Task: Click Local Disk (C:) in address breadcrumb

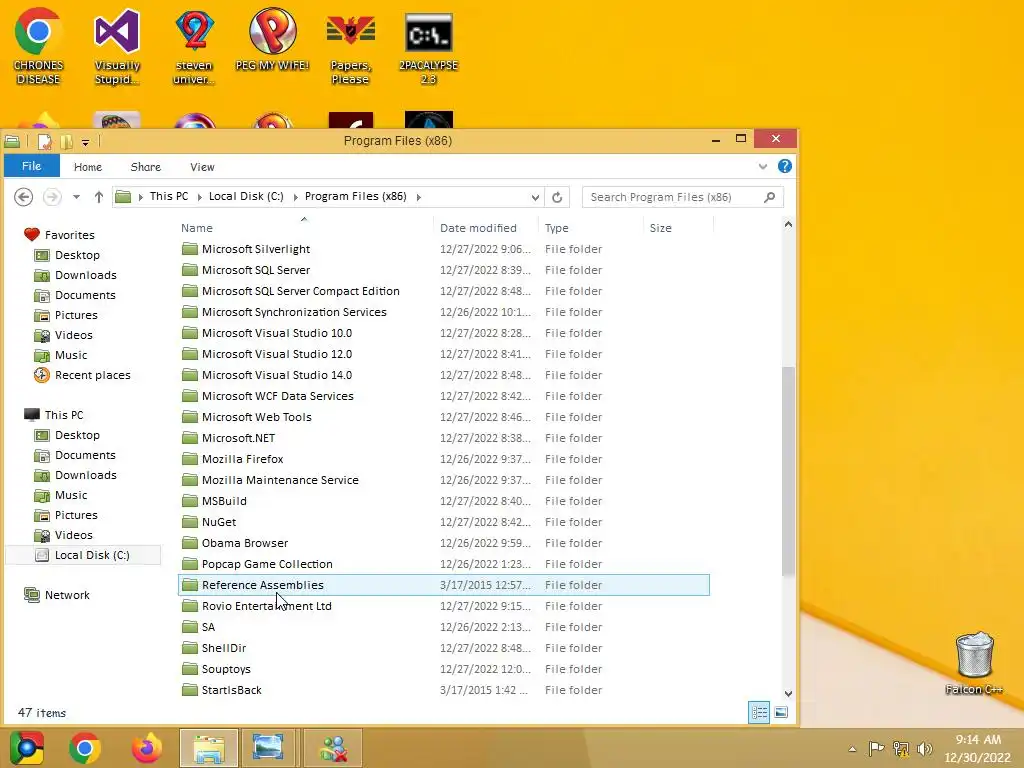Action: click(x=246, y=197)
